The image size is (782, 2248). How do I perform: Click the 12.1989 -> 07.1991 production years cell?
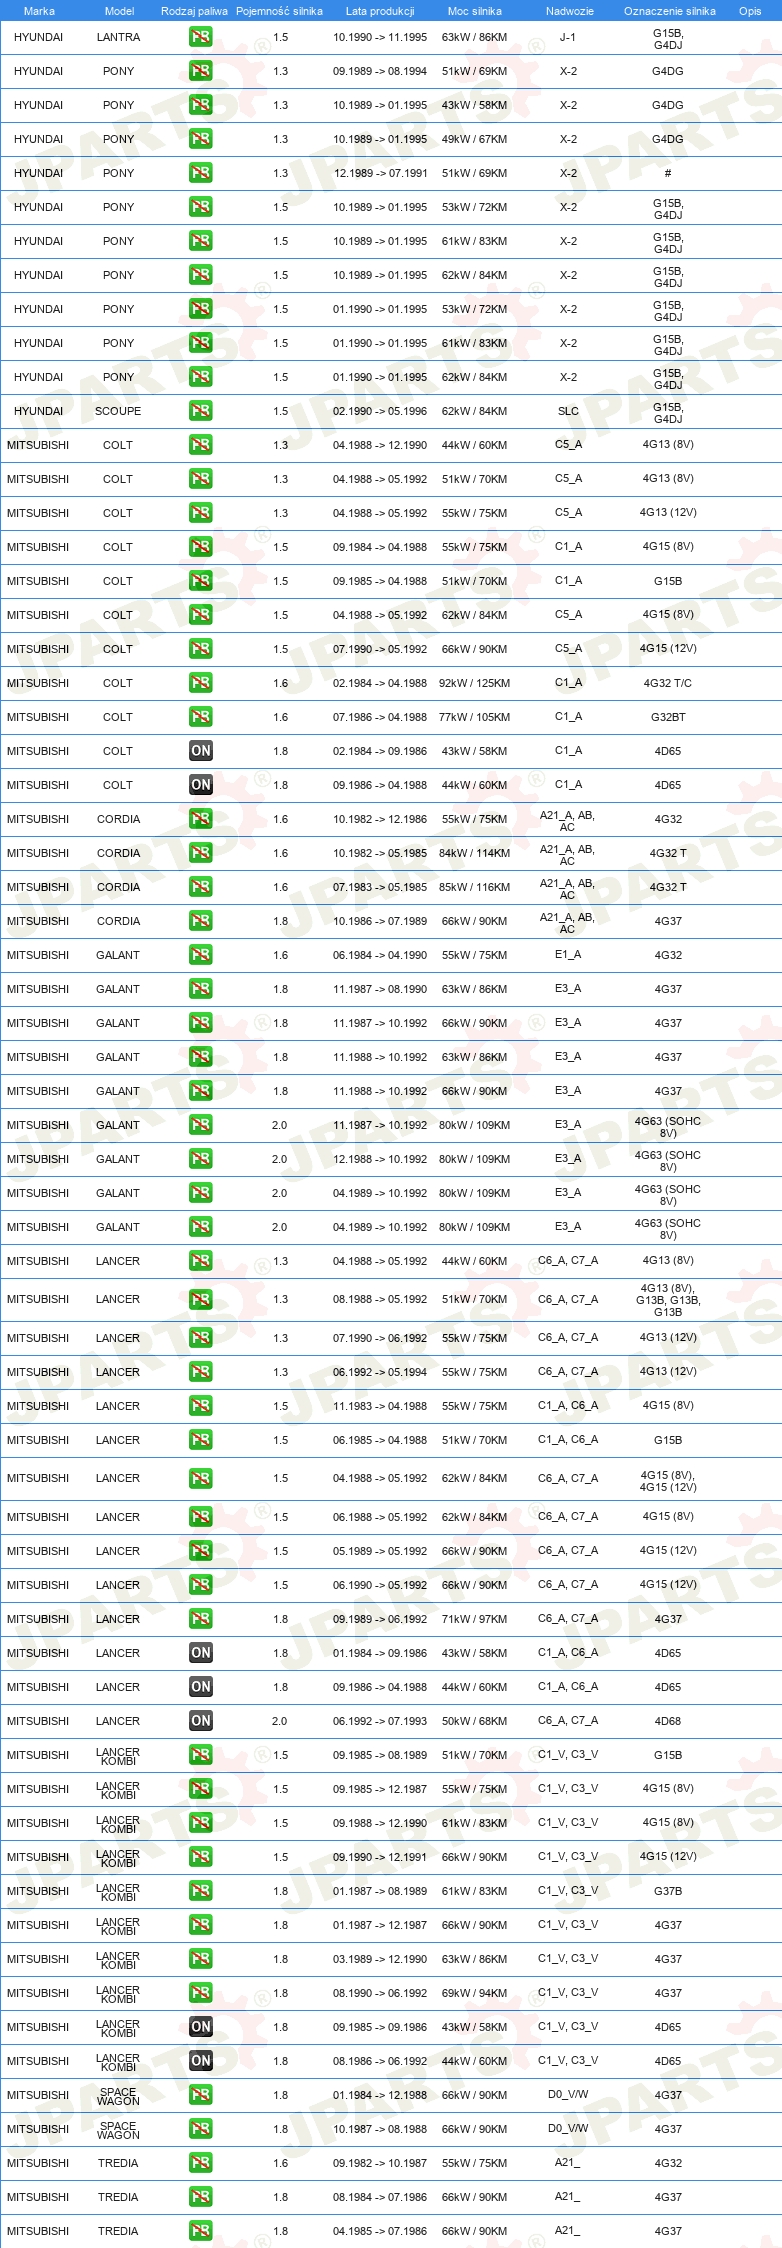coord(380,173)
